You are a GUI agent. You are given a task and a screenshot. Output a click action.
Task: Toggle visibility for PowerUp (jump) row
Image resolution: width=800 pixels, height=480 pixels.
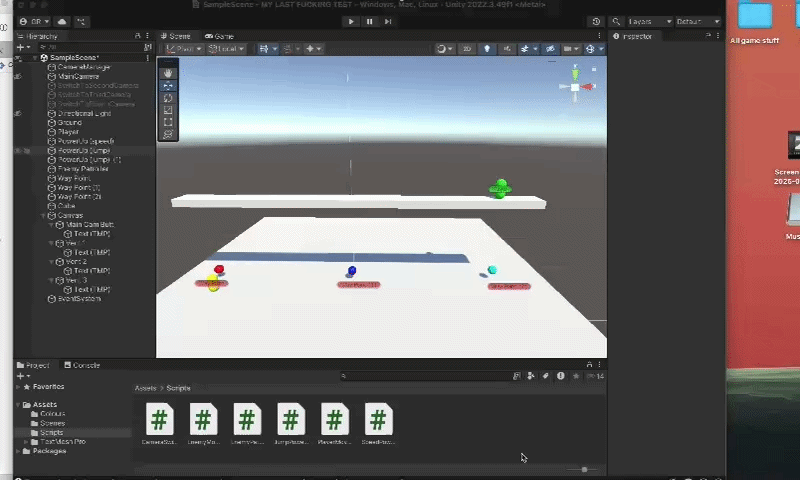click(x=18, y=150)
